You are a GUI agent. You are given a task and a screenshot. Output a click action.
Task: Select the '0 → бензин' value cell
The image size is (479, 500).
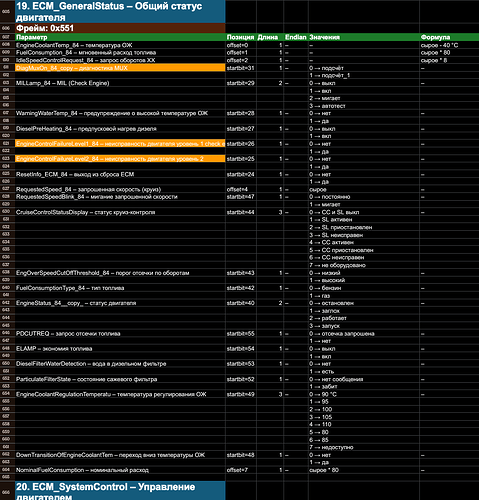pos(364,288)
